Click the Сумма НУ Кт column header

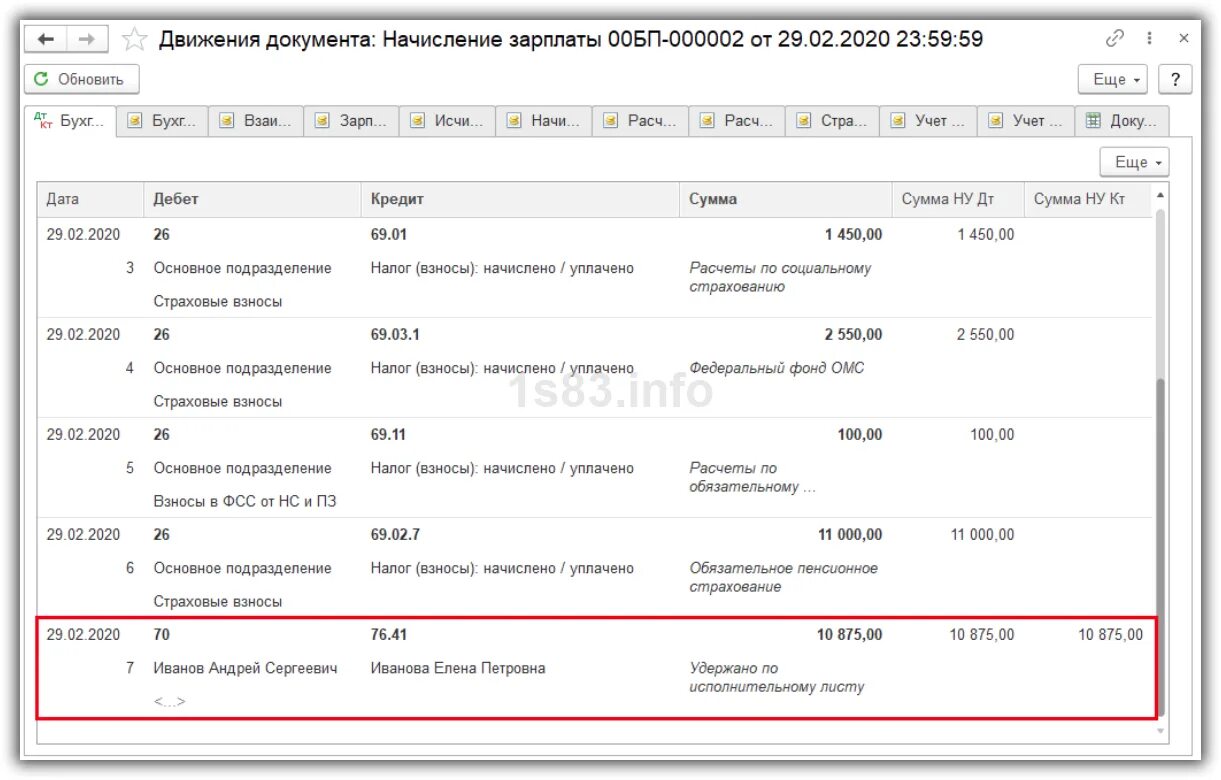click(1088, 199)
